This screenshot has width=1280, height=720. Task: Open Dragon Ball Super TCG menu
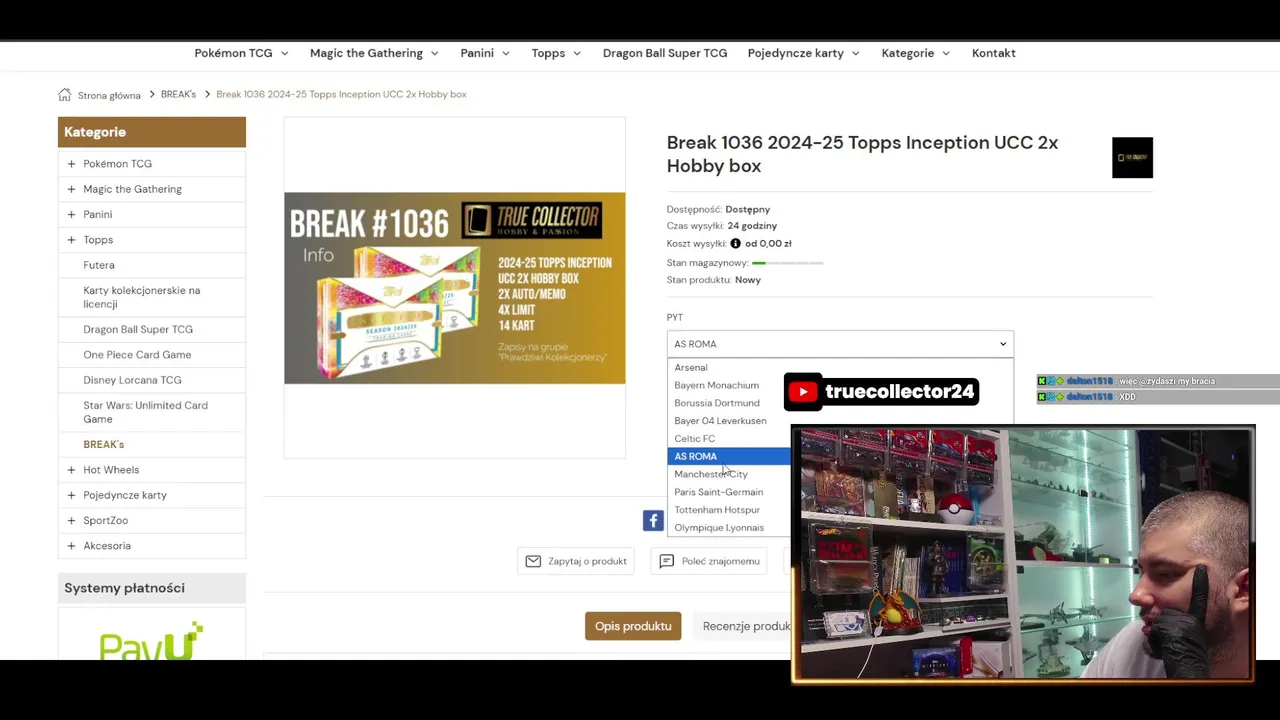pos(665,53)
